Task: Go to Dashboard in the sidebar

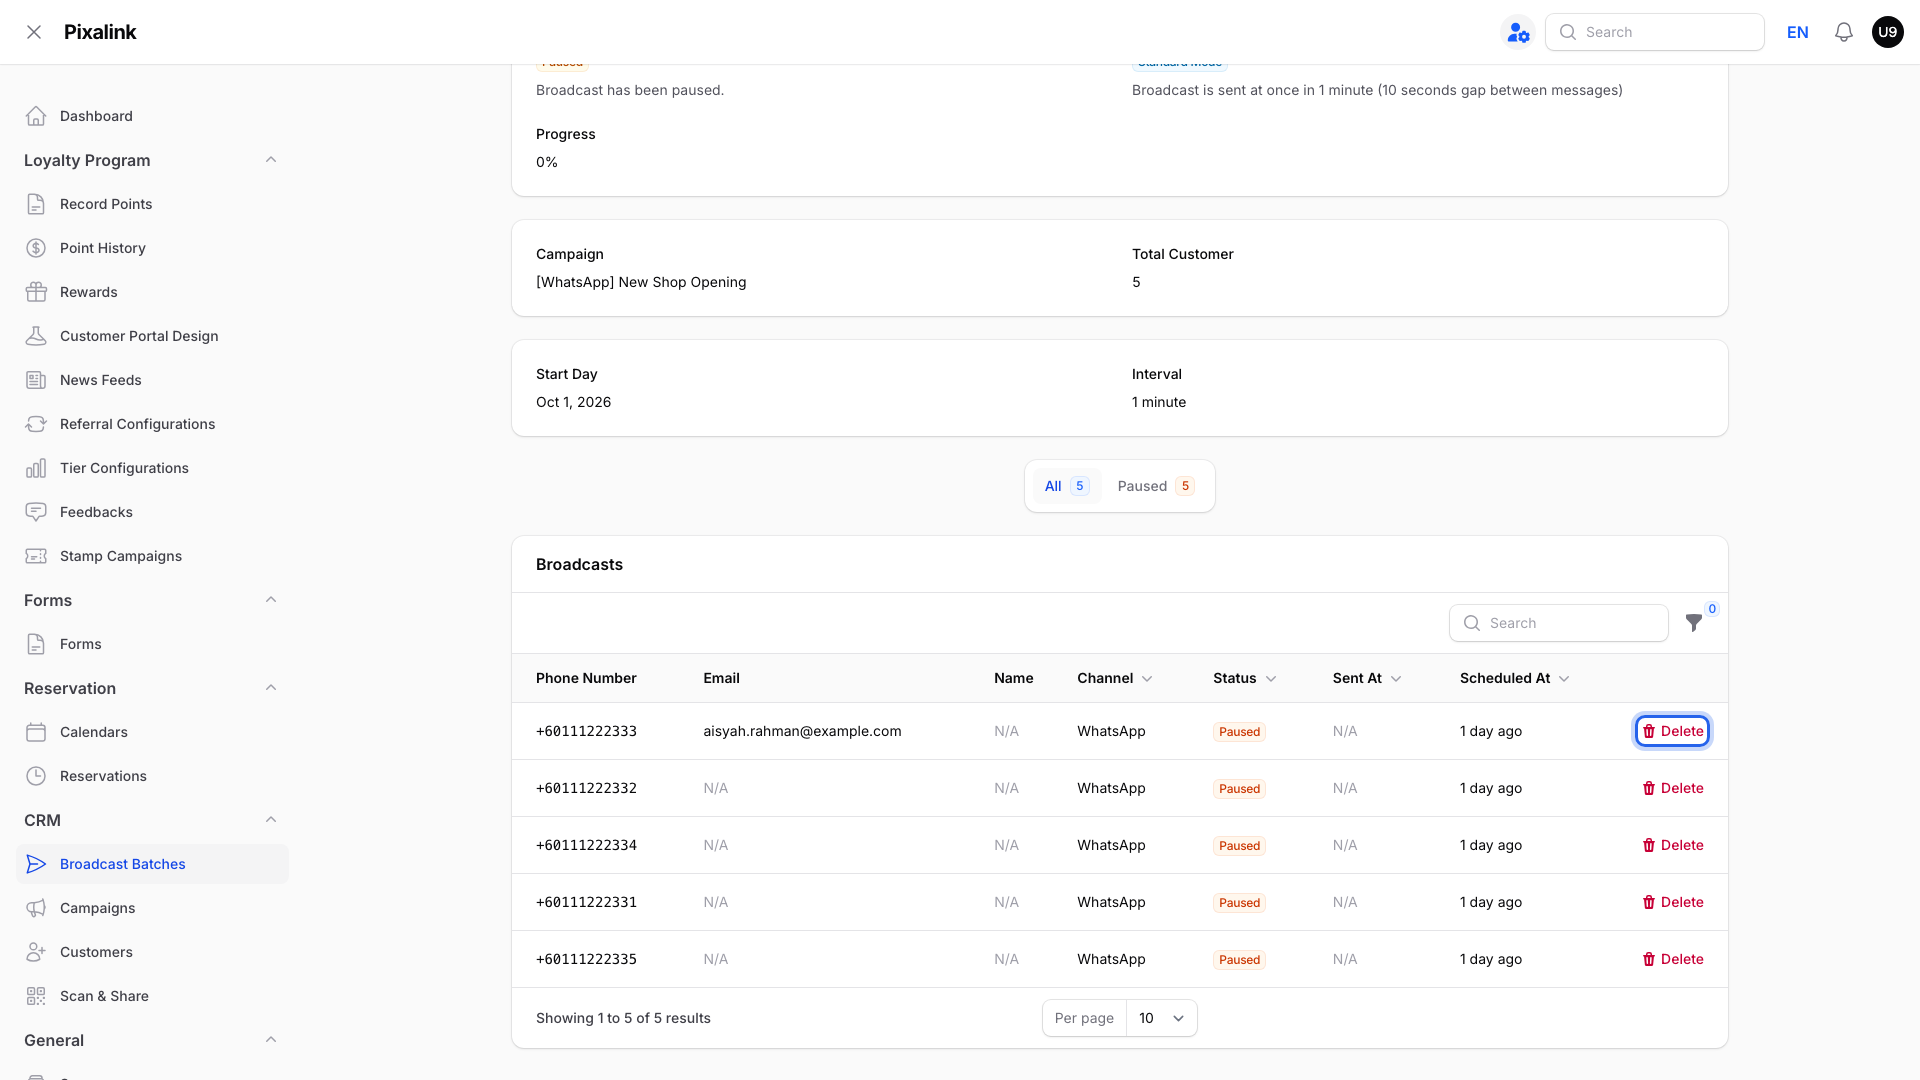Action: tap(152, 116)
